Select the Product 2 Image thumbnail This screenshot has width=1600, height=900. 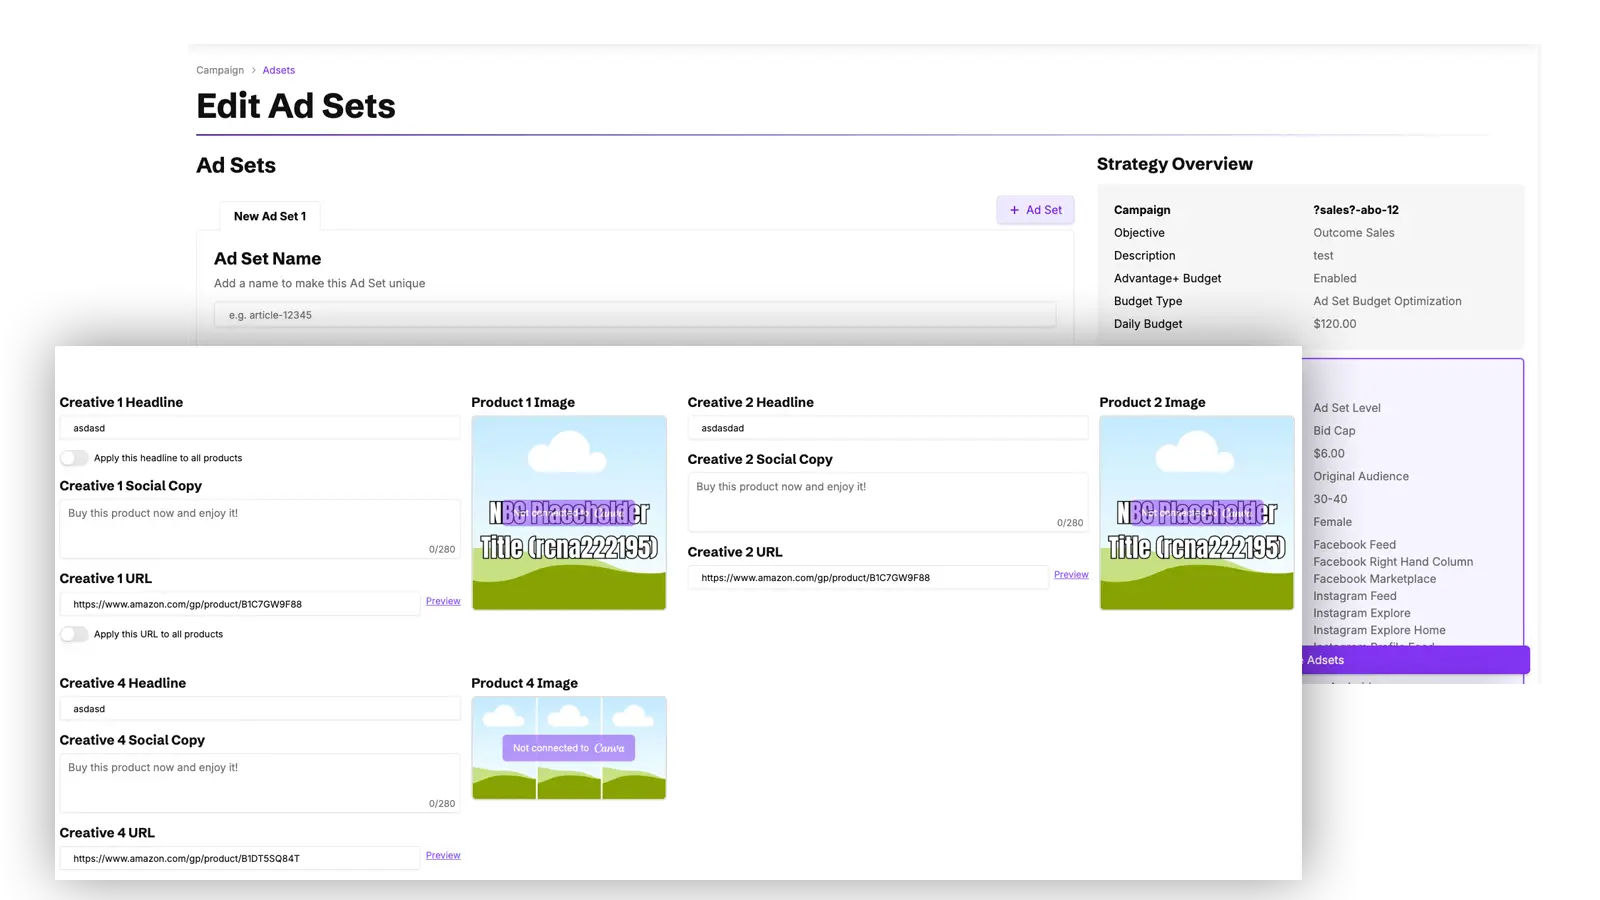[x=1196, y=513]
